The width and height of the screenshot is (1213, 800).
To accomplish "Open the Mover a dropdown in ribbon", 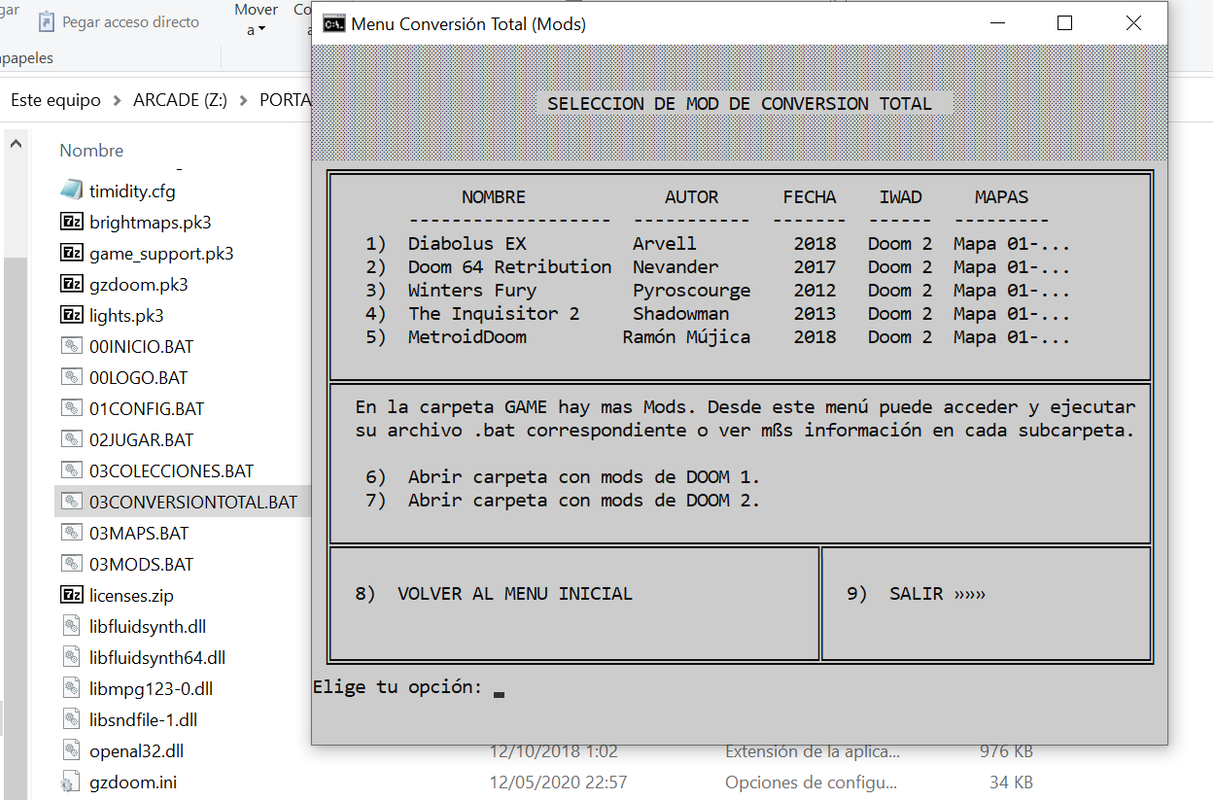I will (256, 20).
